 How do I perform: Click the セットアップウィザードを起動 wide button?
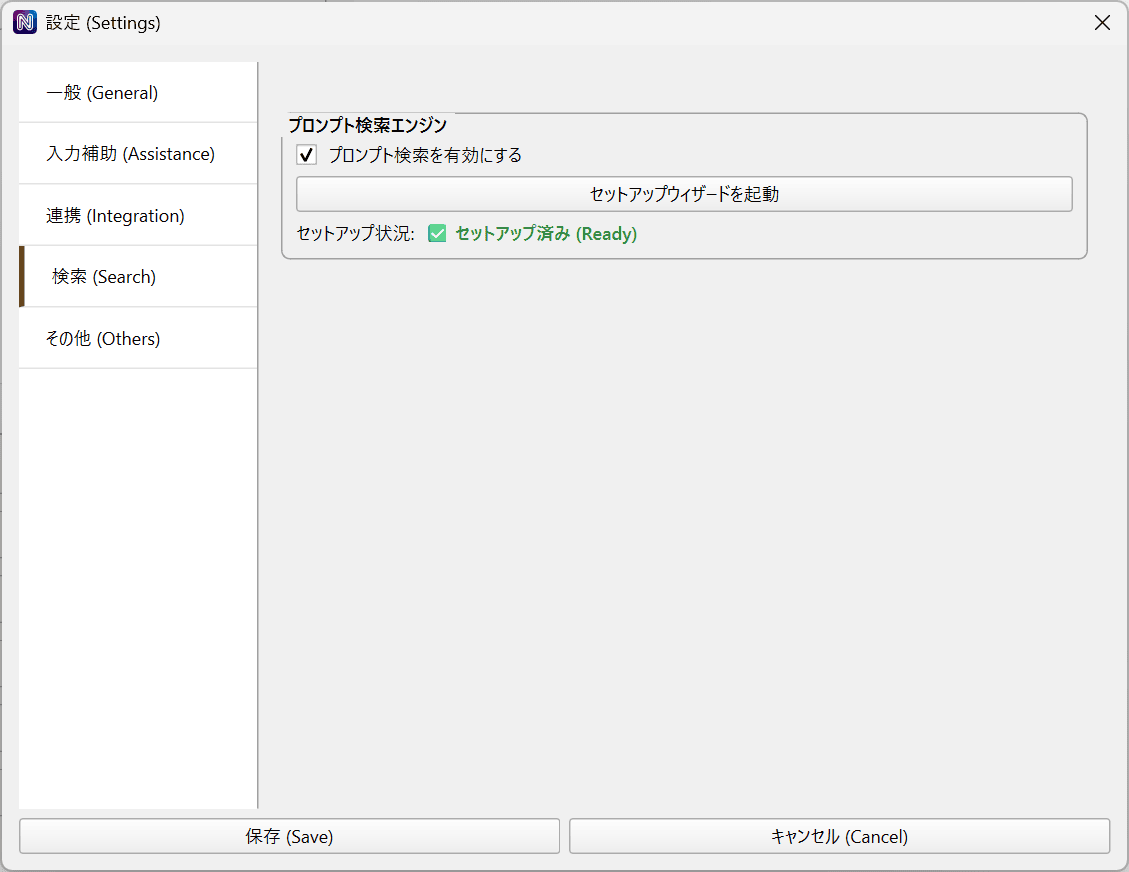[x=683, y=193]
